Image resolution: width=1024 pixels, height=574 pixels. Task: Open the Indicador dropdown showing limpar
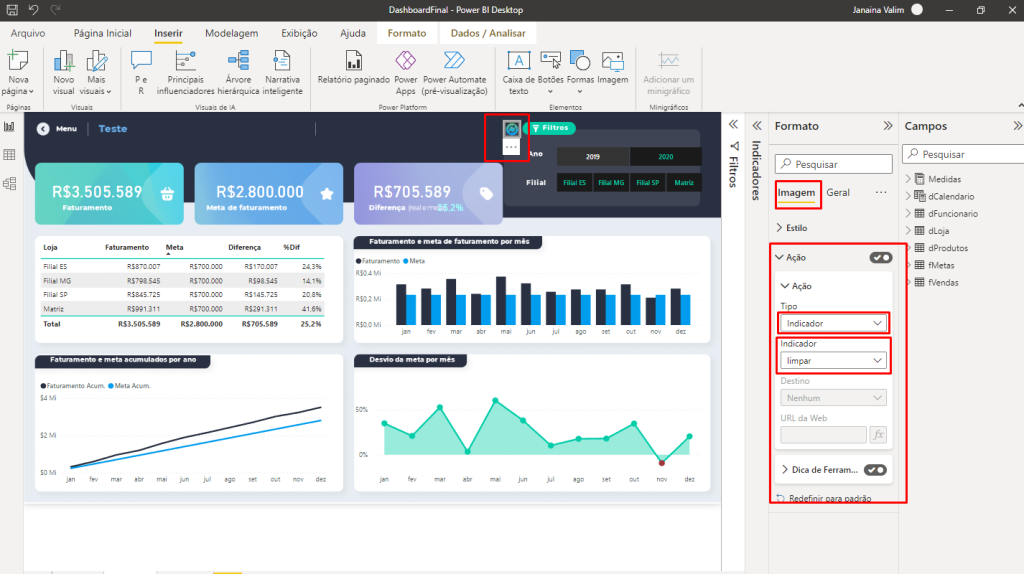pyautogui.click(x=834, y=360)
